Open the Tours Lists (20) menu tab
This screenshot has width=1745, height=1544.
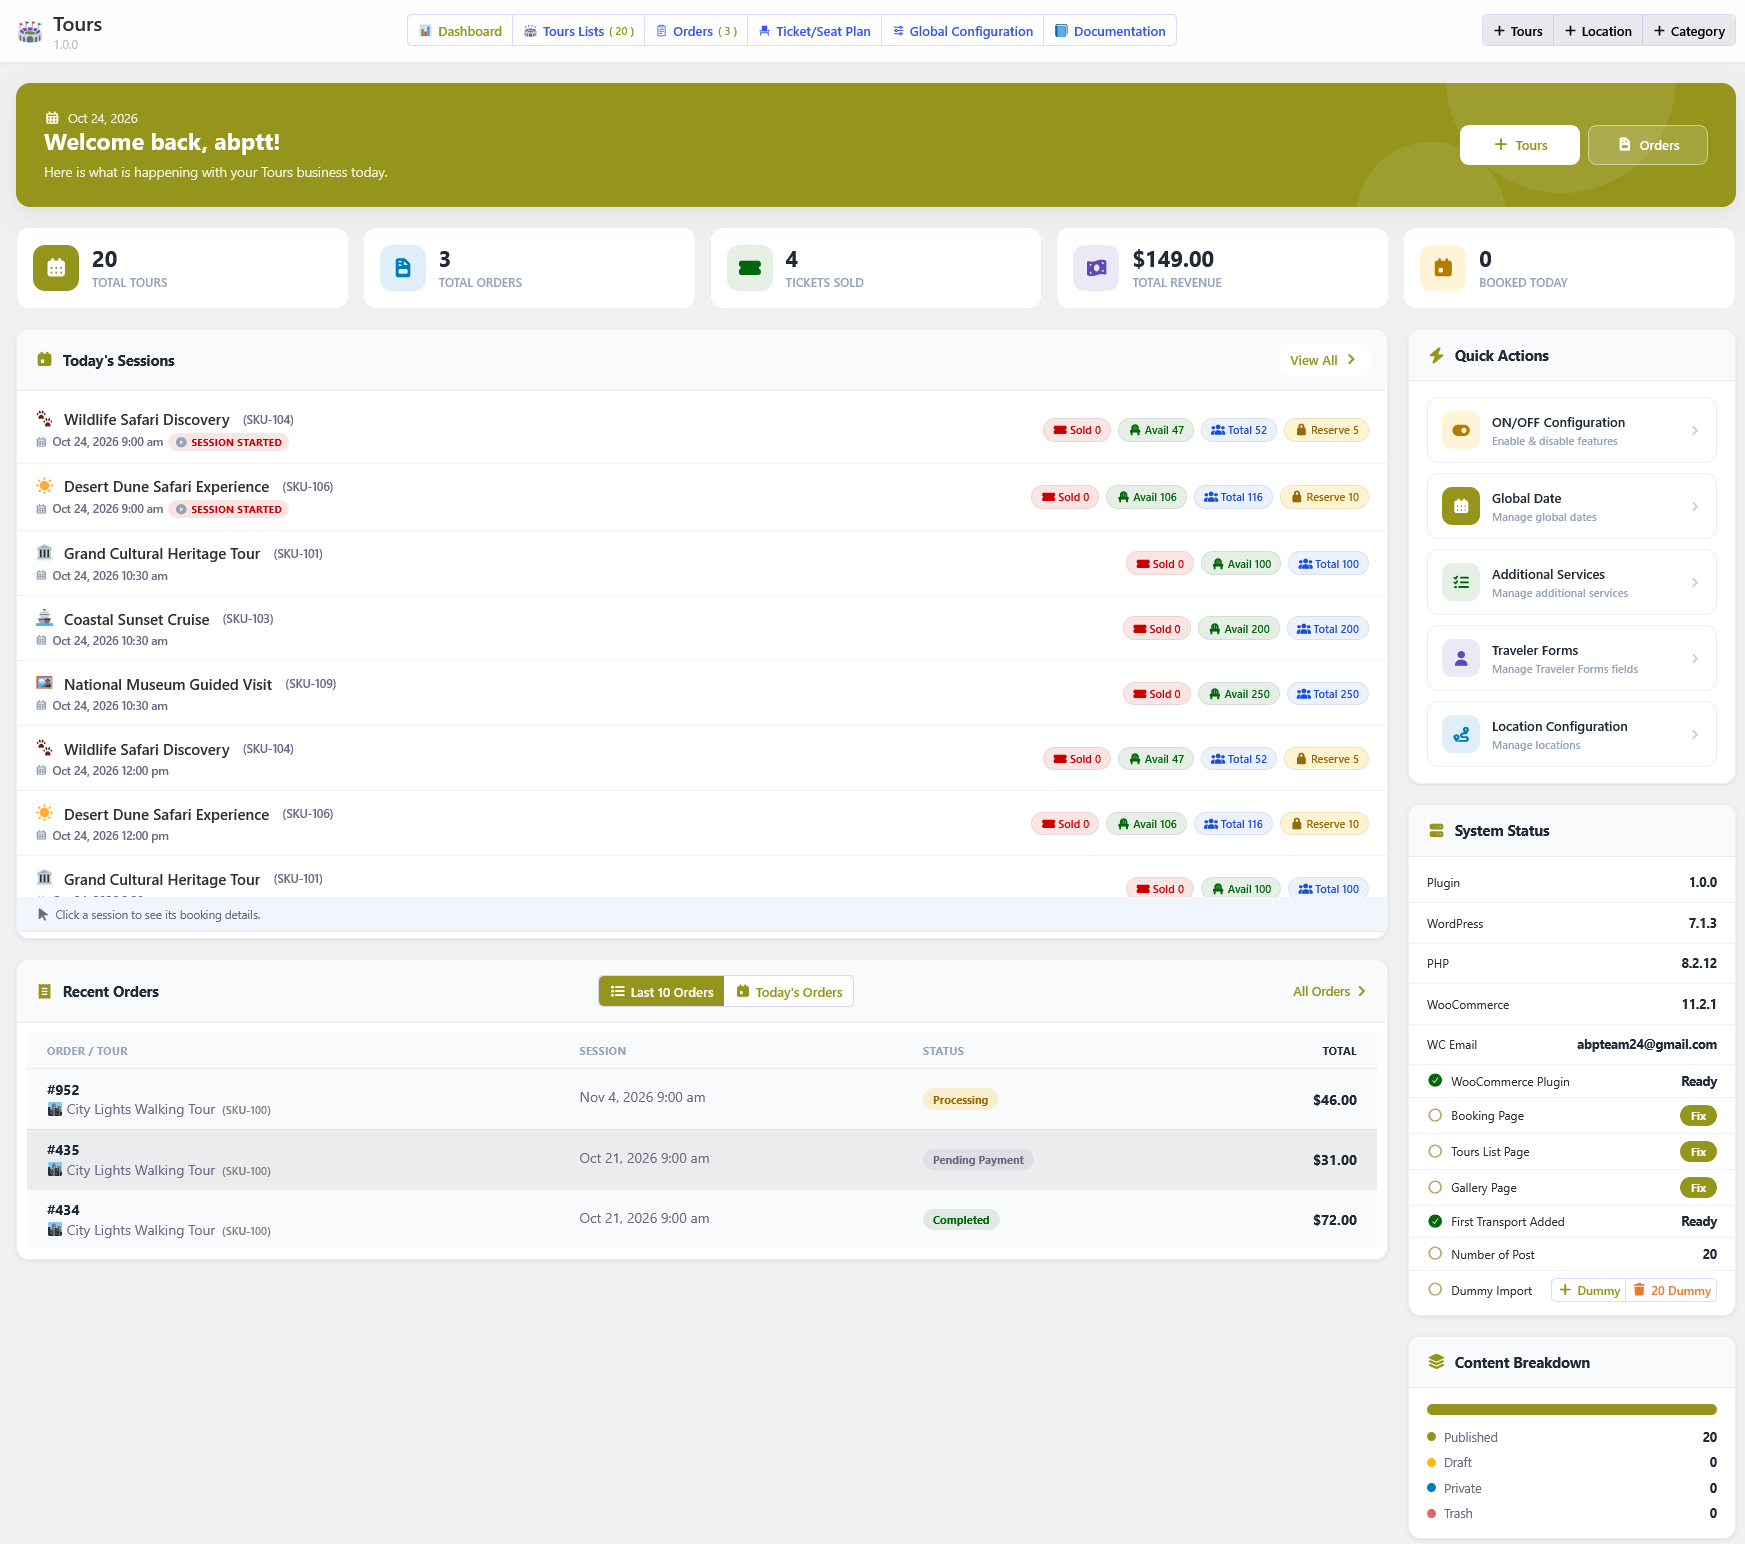pos(579,31)
